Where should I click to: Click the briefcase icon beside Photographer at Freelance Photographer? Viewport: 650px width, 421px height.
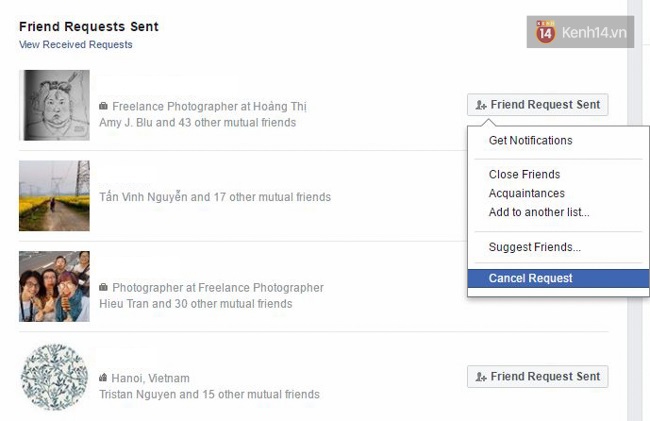coord(103,287)
